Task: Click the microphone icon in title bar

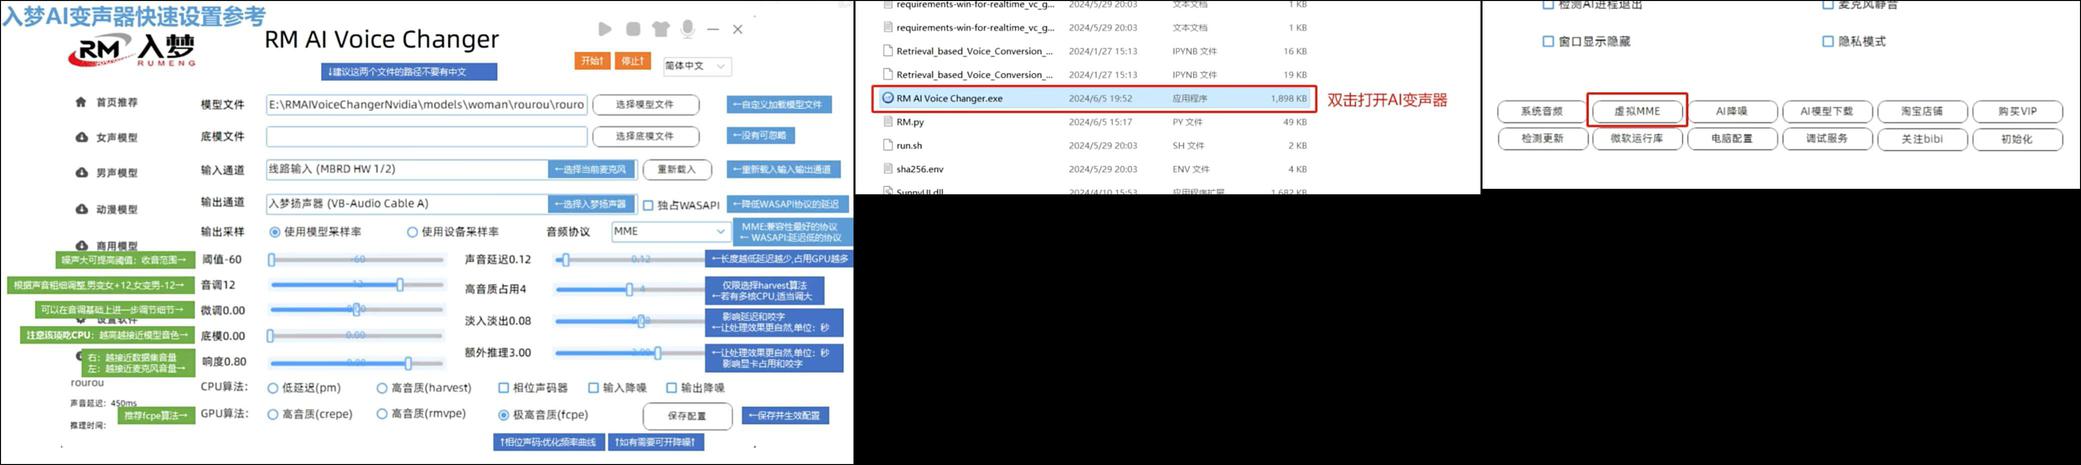Action: [688, 29]
